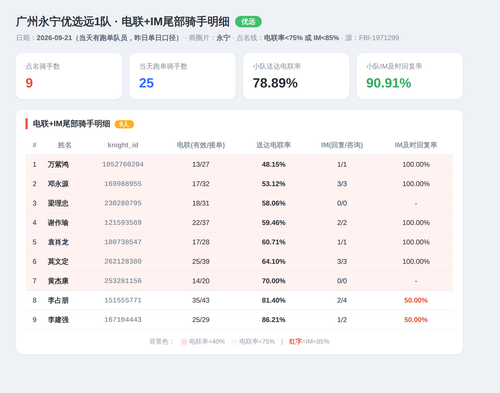The image size is (500, 393).
Task: Click the 当天跑单骑手数 card showing 25
Action: click(x=183, y=76)
